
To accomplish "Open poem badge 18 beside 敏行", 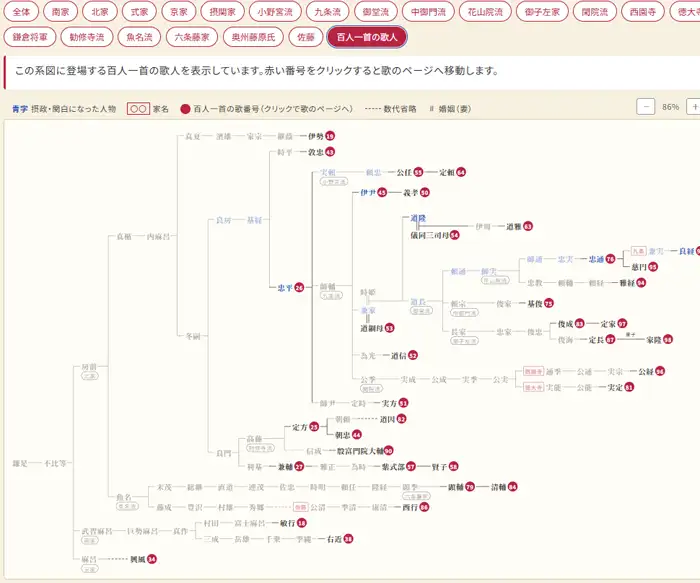I will click(x=302, y=523).
